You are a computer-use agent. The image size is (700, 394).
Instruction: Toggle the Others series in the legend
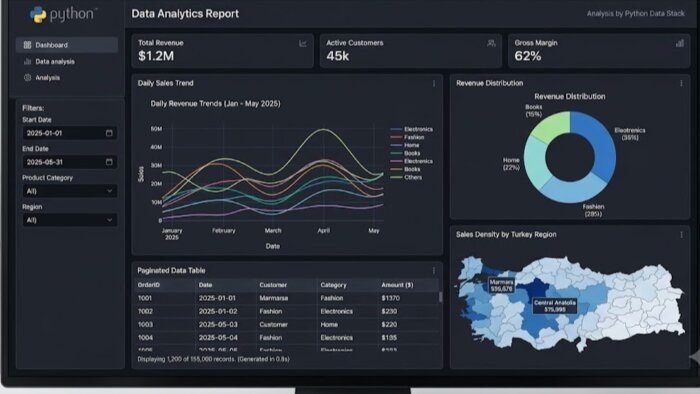pos(406,178)
